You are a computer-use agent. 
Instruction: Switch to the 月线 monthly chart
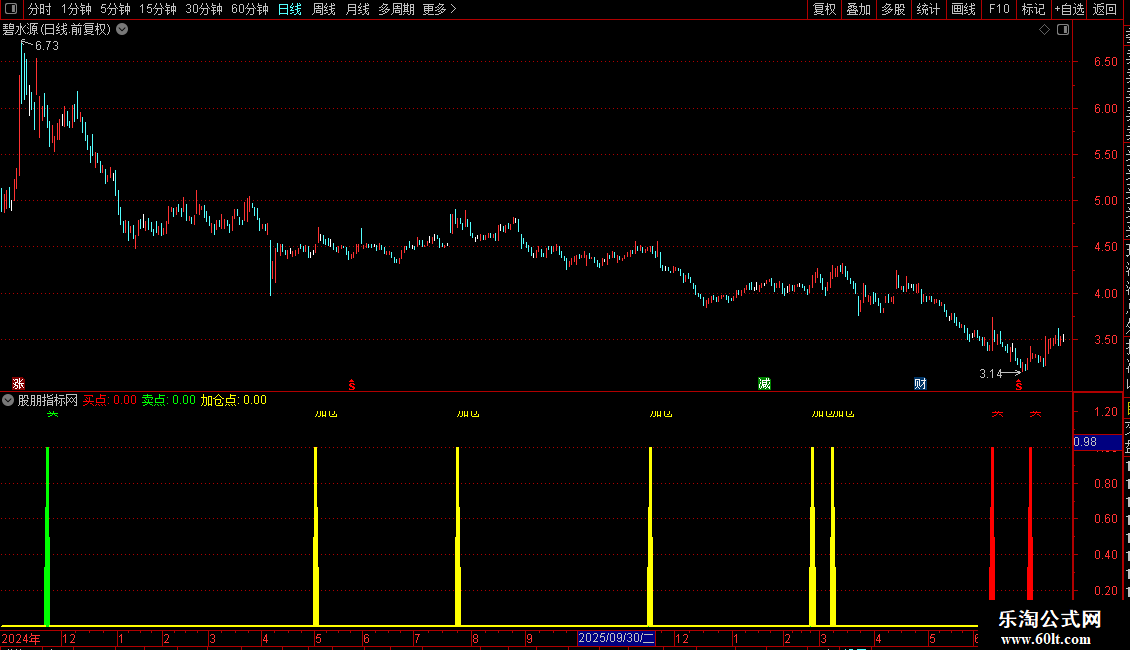(x=357, y=9)
